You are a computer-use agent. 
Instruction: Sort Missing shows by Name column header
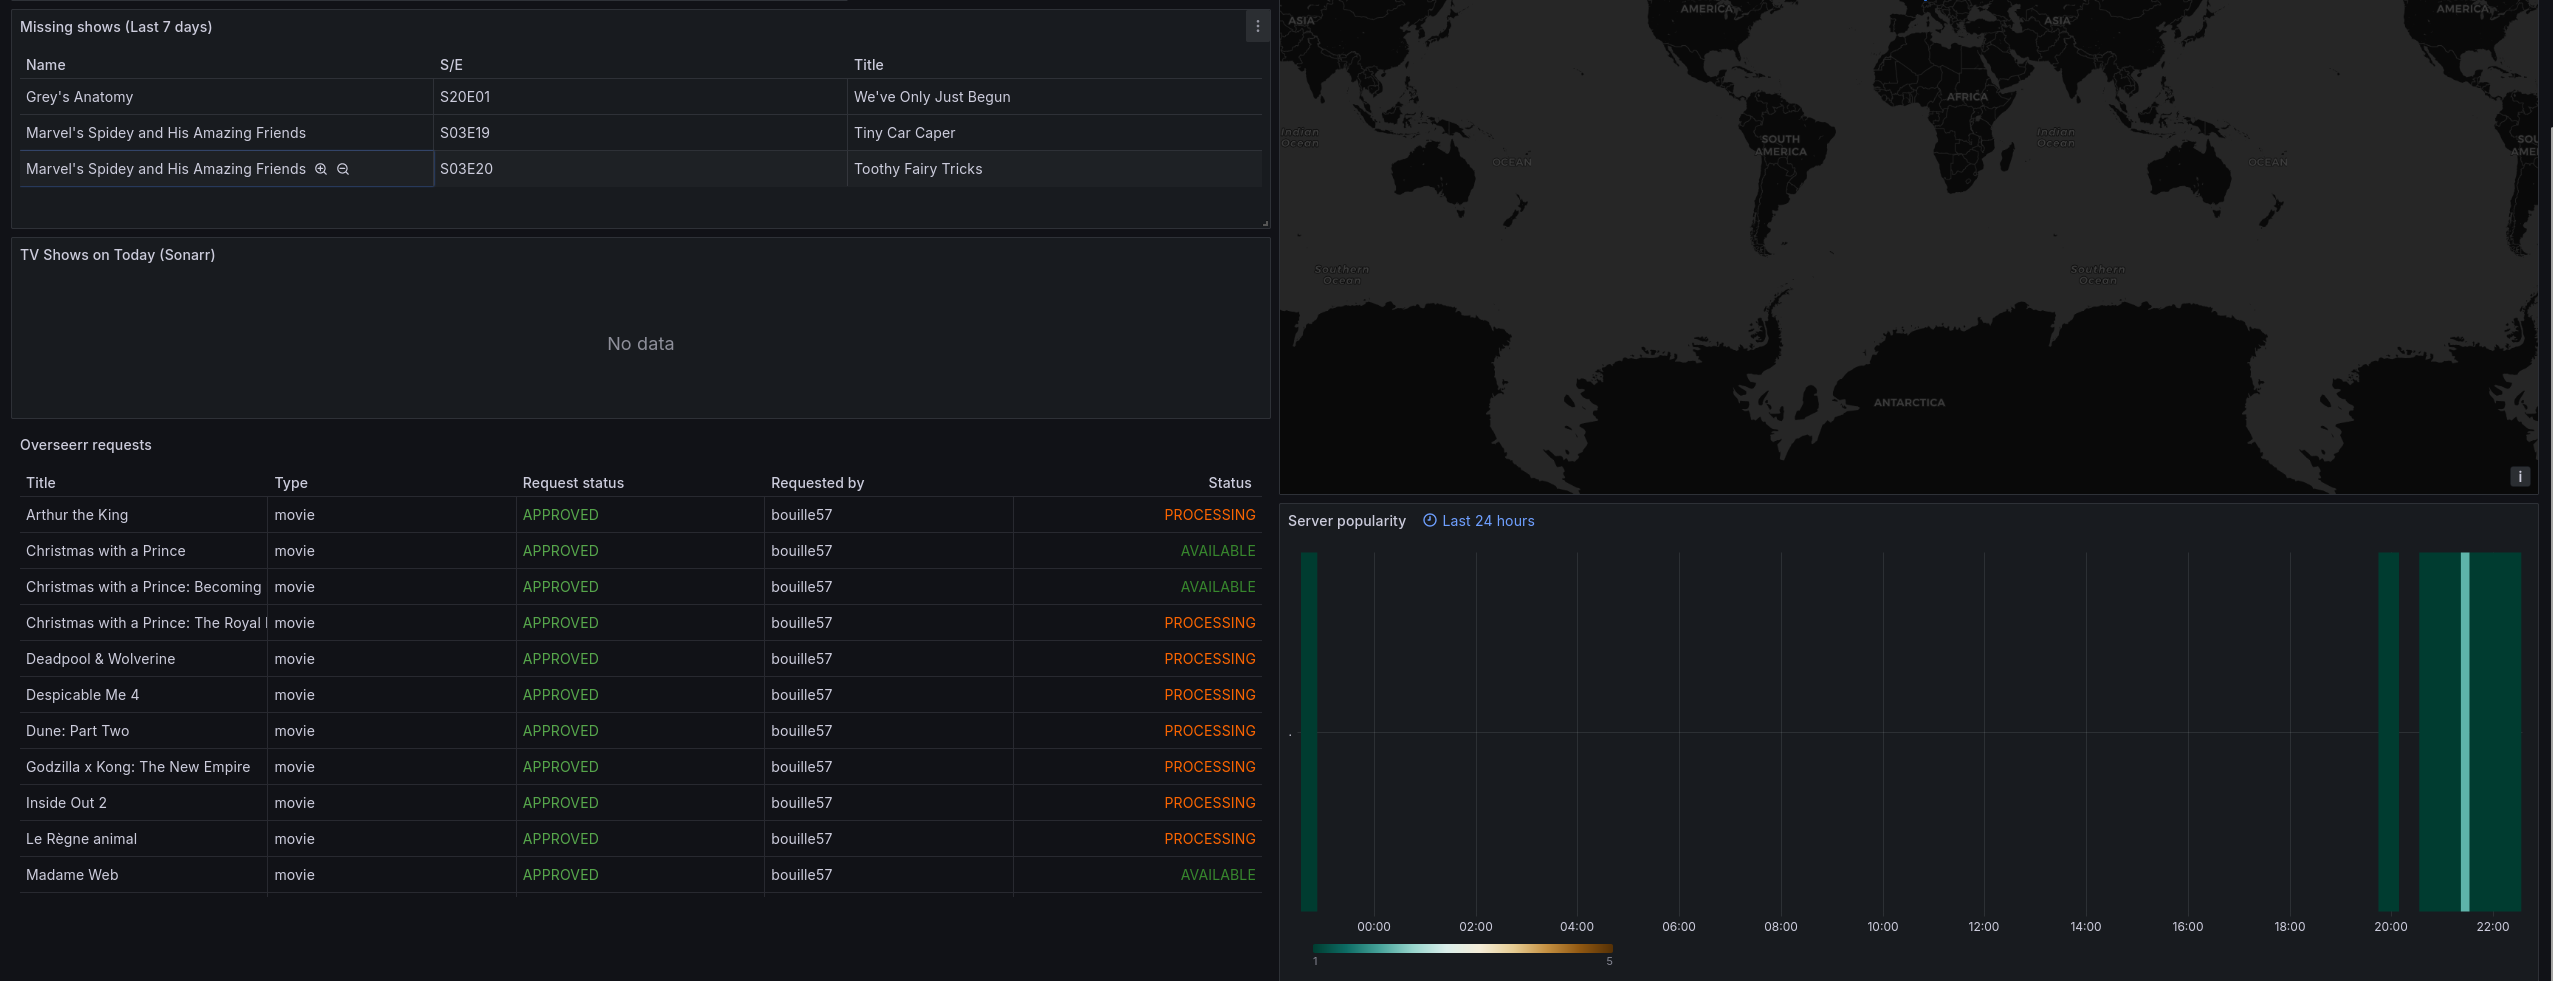tap(46, 65)
